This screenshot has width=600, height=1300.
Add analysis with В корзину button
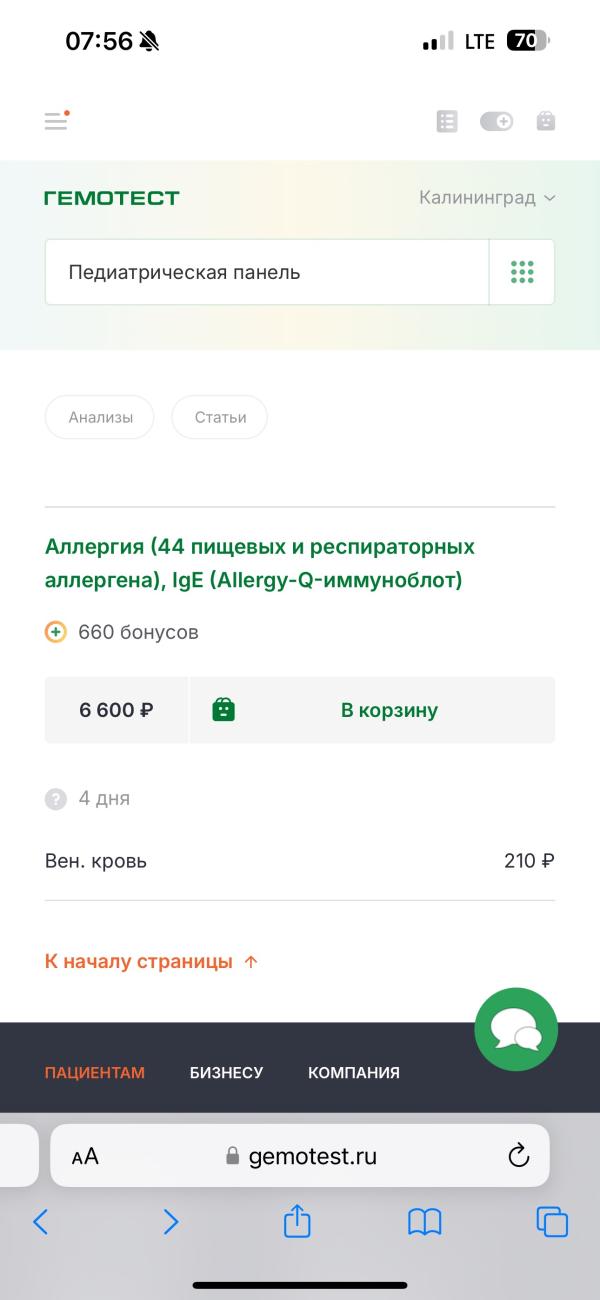click(372, 710)
